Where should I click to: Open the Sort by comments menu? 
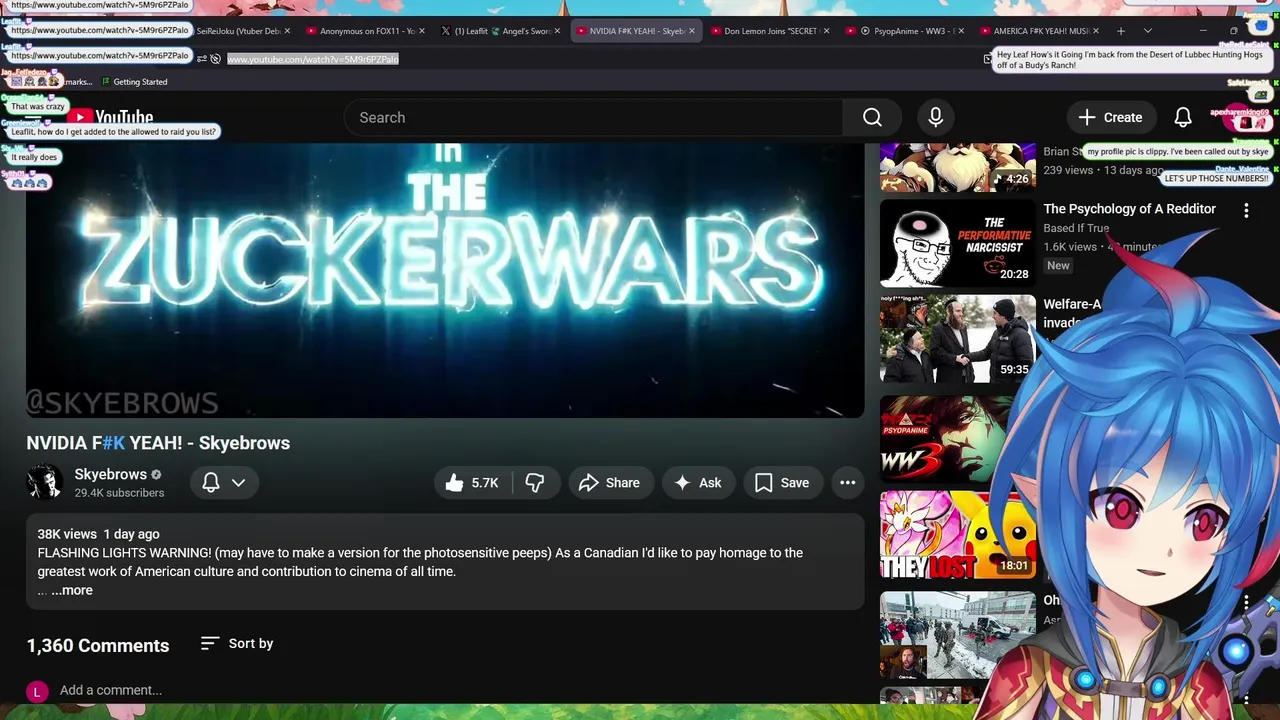point(237,644)
